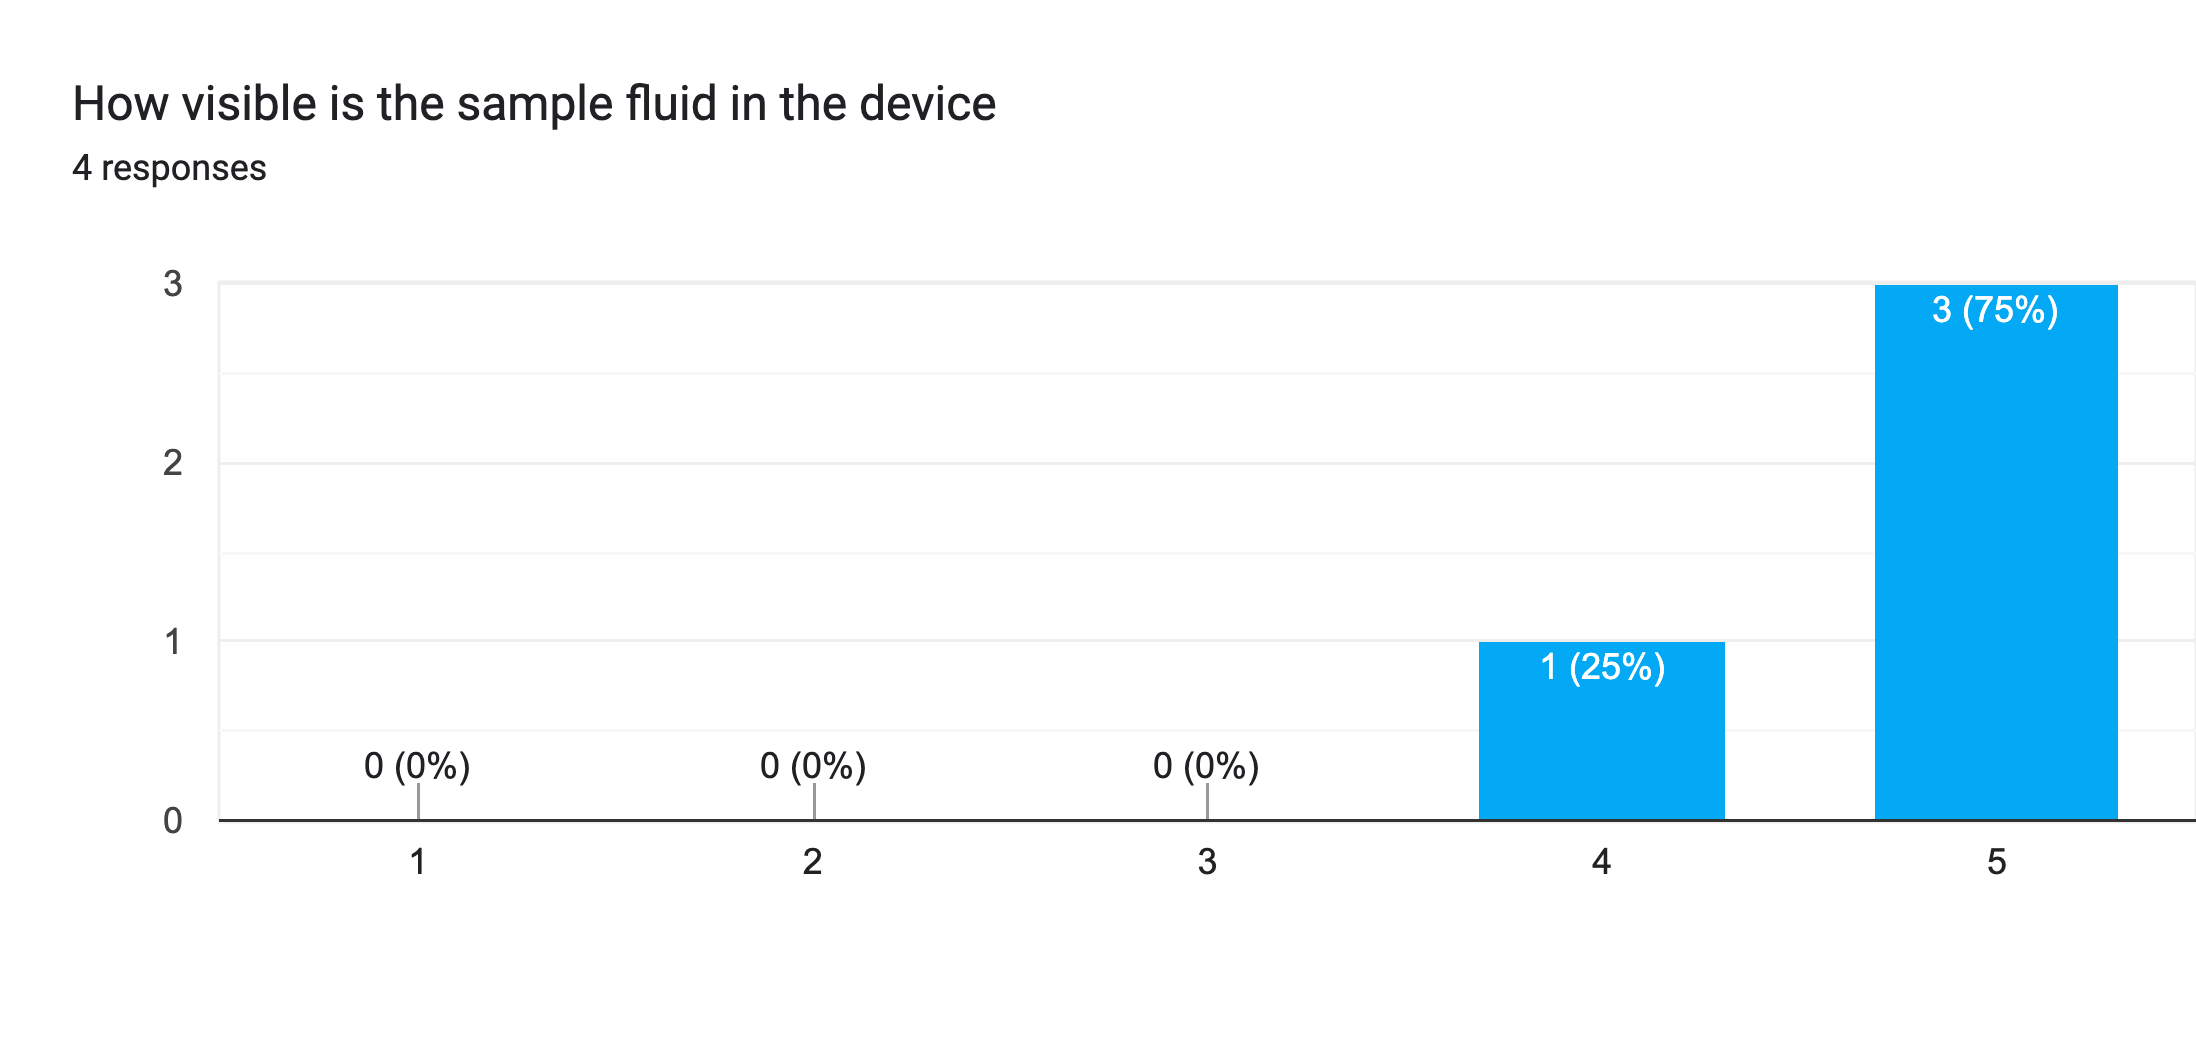Click the chart title about sample fluid visibility
2196x1044 pixels.
[x=534, y=104]
